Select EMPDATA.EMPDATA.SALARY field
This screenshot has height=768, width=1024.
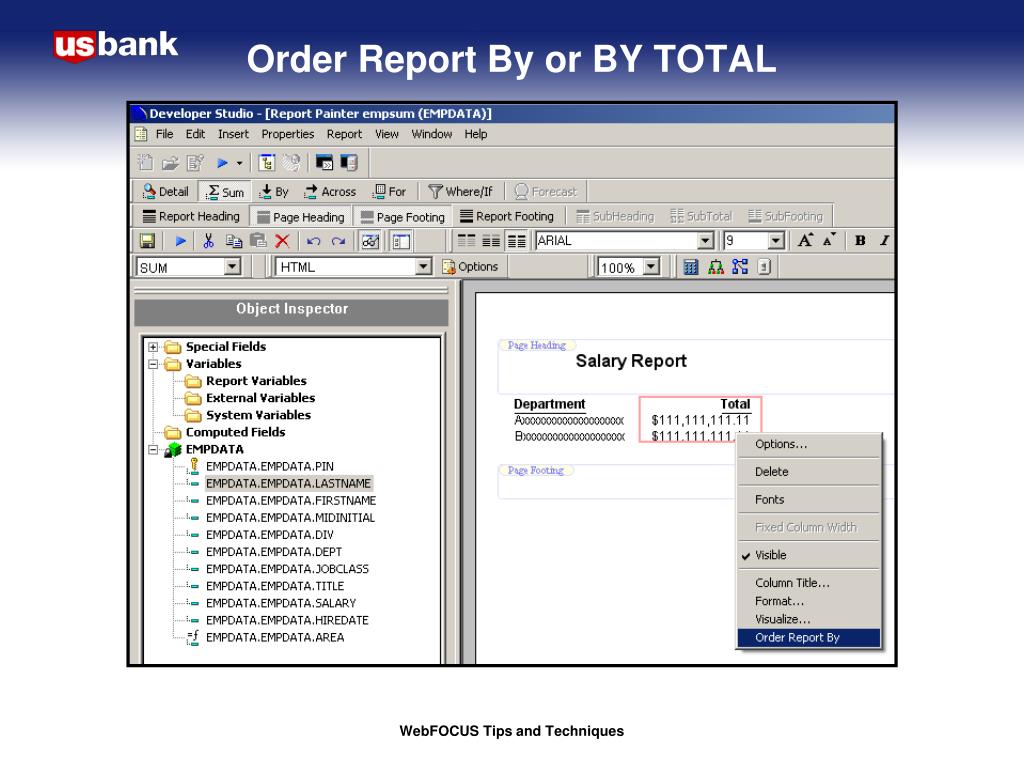[281, 603]
